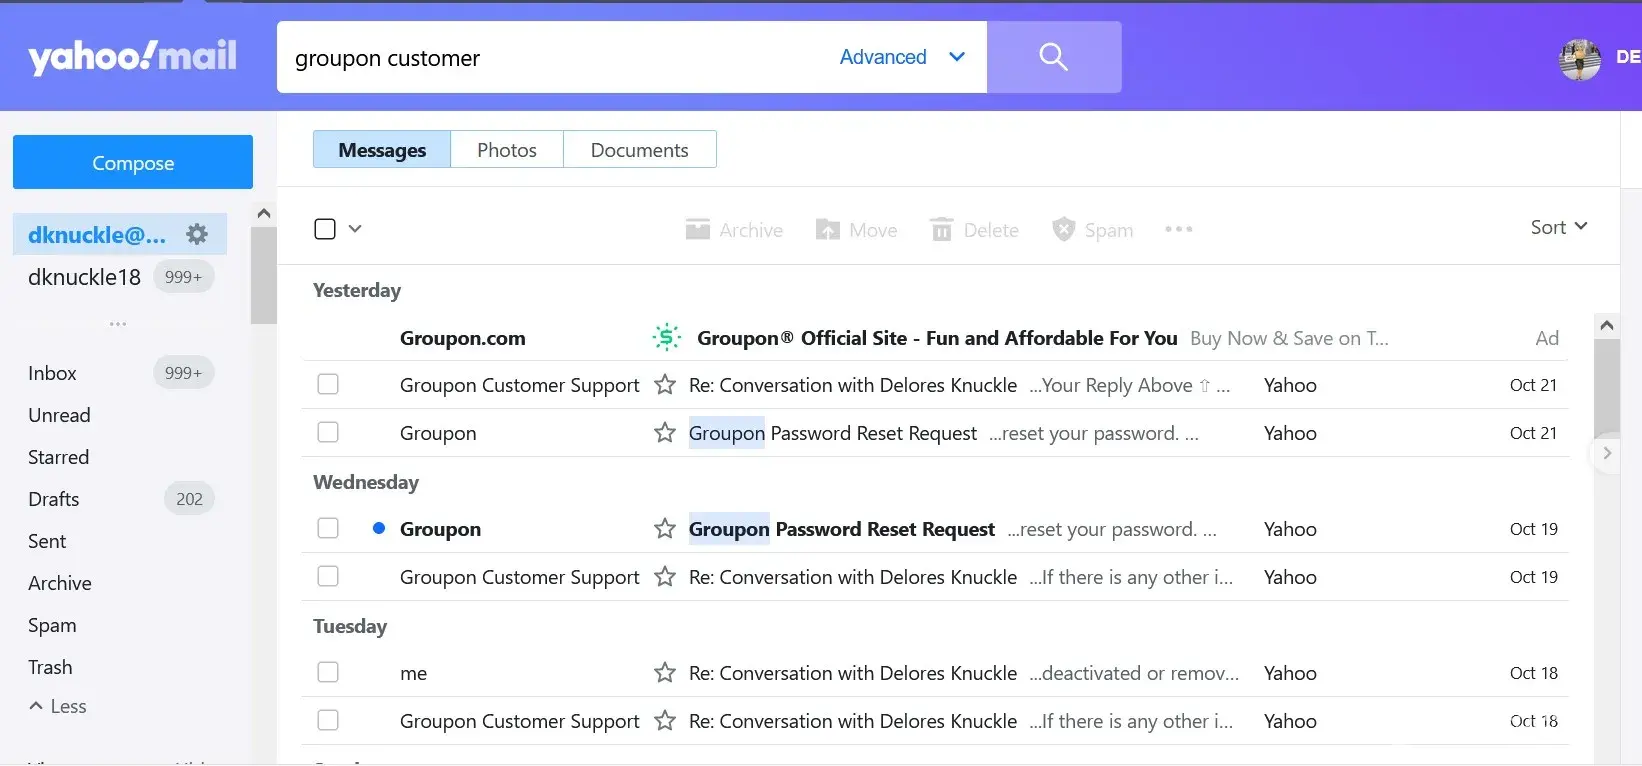This screenshot has width=1642, height=766.
Task: Check the Oct 21 Groupon Customer Support email
Action: pyautogui.click(x=328, y=385)
